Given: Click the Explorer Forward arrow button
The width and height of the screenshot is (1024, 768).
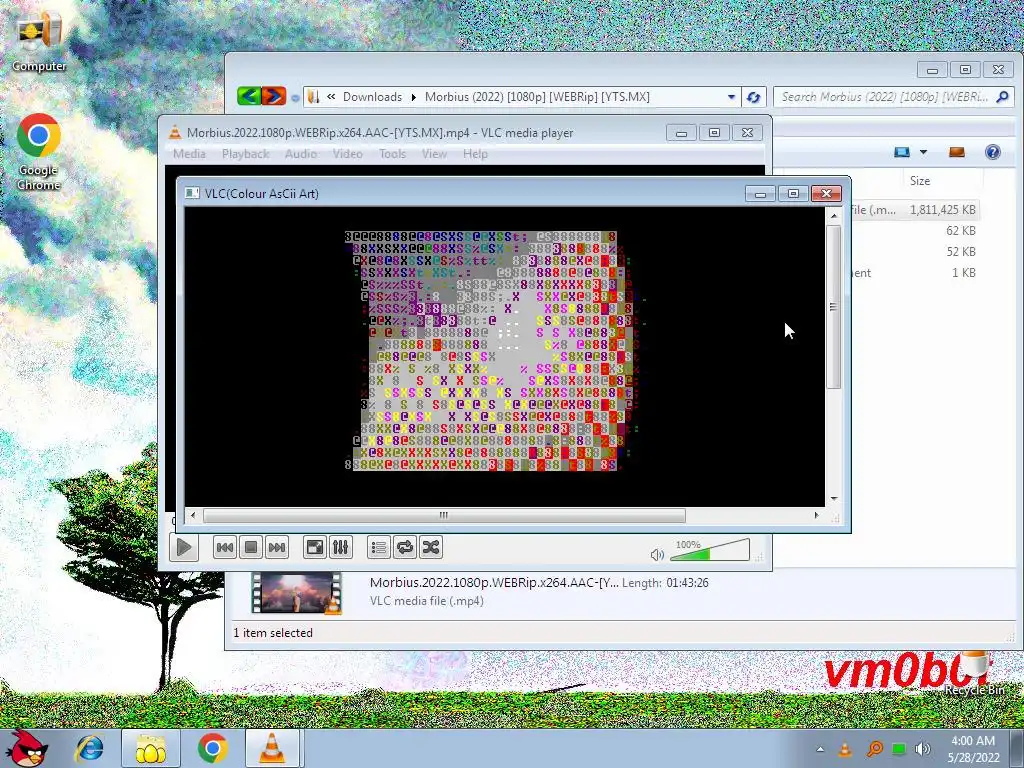Looking at the screenshot, I should pos(274,97).
